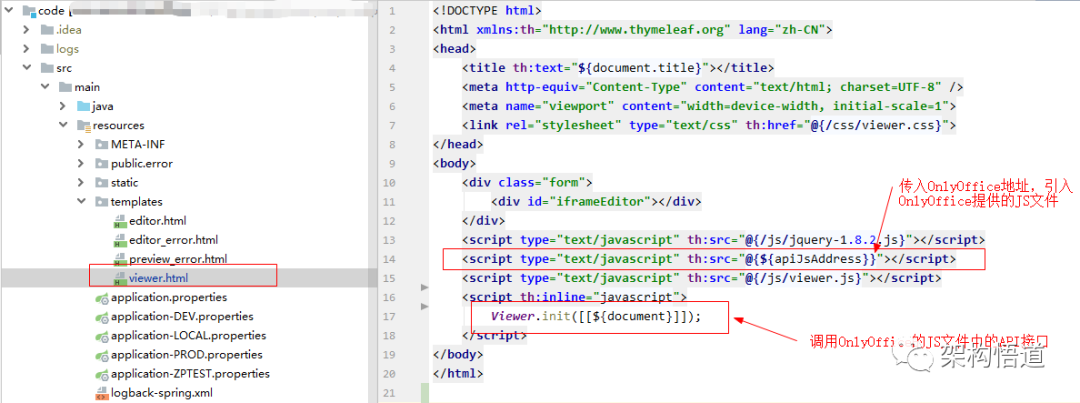Screen dimensions: 1080x403
Task: Click the logback-spring.xml file icon
Action: pyautogui.click(x=101, y=393)
